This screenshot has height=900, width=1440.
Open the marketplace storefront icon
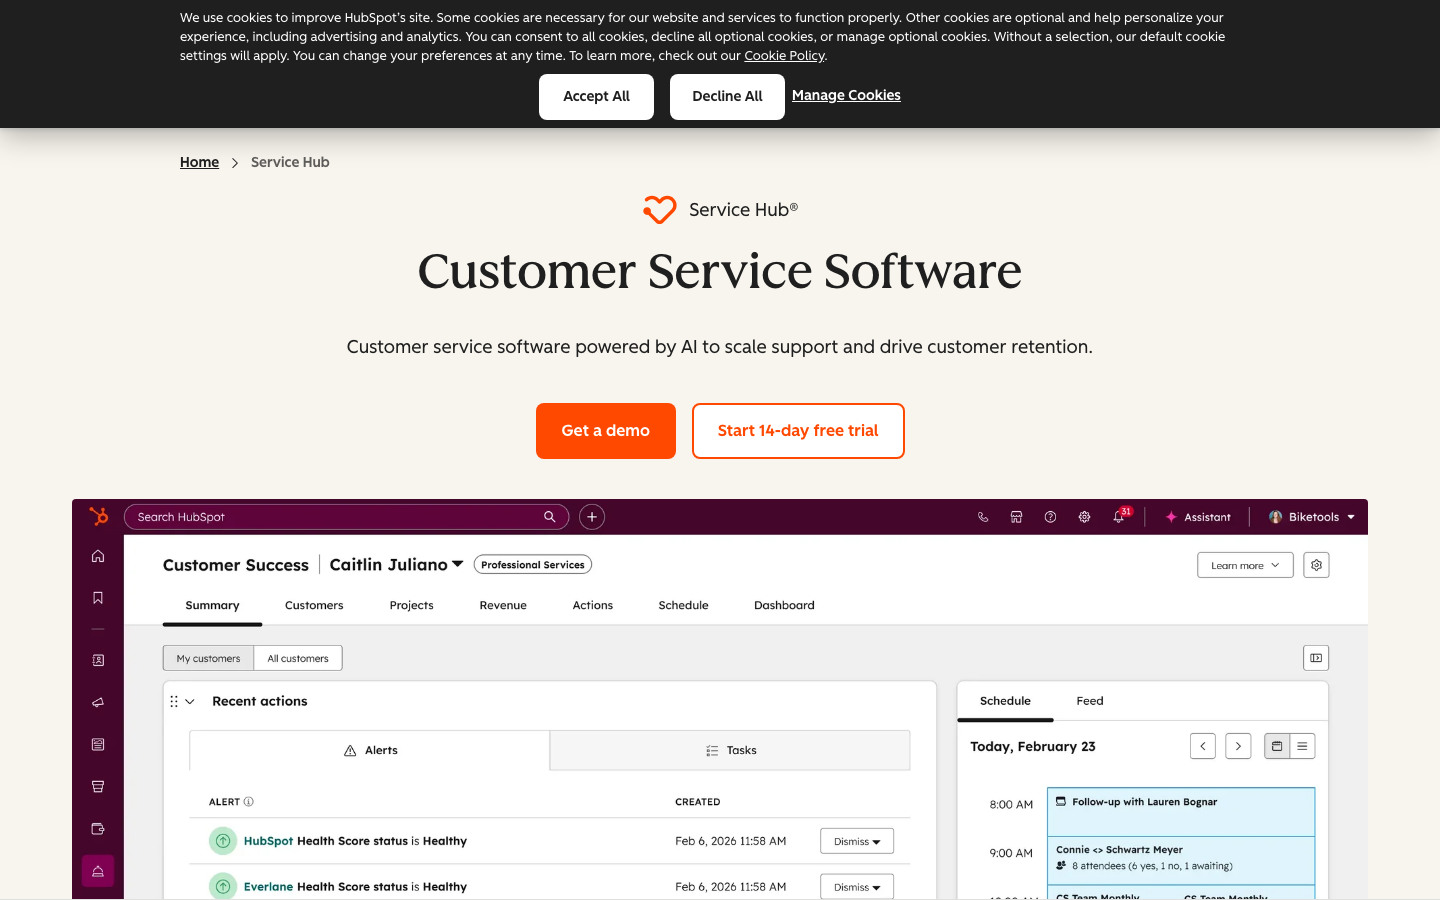click(1016, 517)
